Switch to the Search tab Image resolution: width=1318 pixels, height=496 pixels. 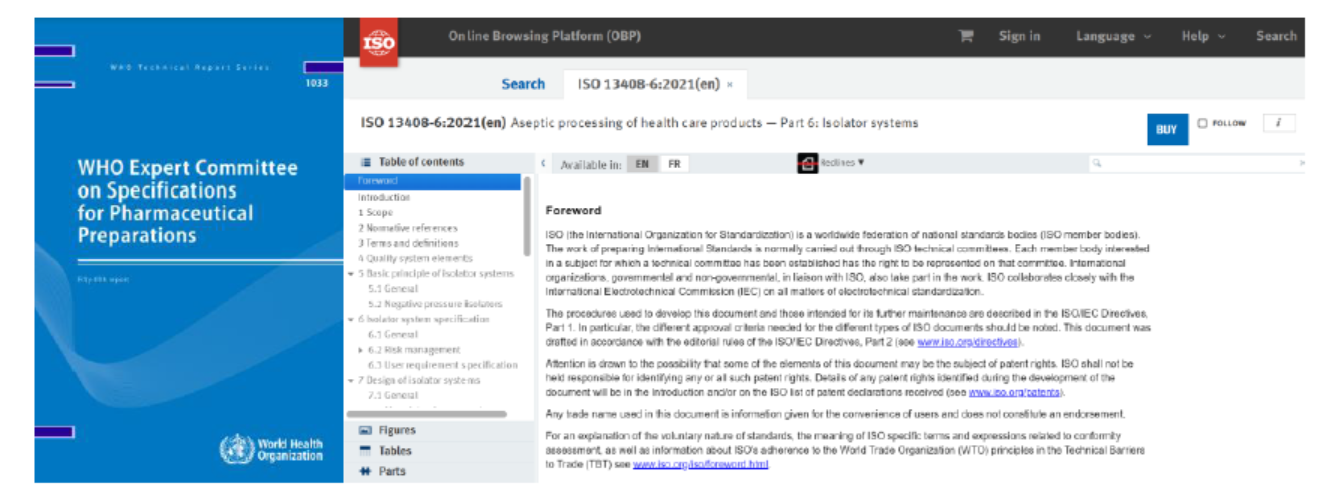tap(523, 84)
